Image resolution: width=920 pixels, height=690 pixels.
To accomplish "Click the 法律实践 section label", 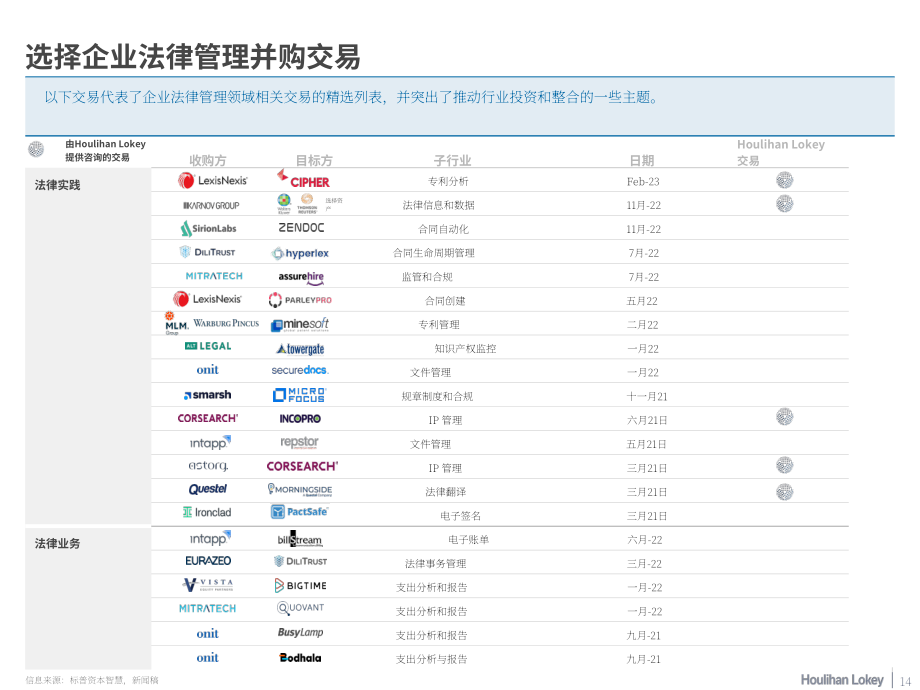I will (x=57, y=185).
